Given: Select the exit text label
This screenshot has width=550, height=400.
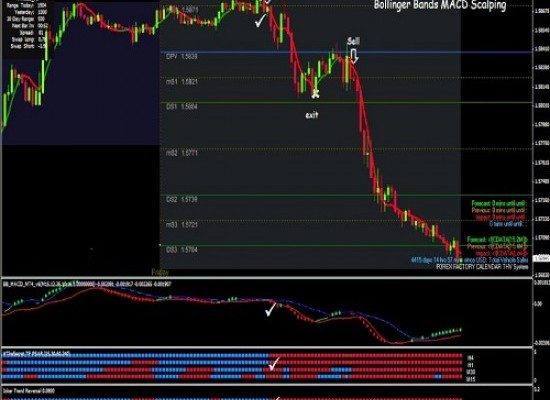Looking at the screenshot, I should point(312,115).
